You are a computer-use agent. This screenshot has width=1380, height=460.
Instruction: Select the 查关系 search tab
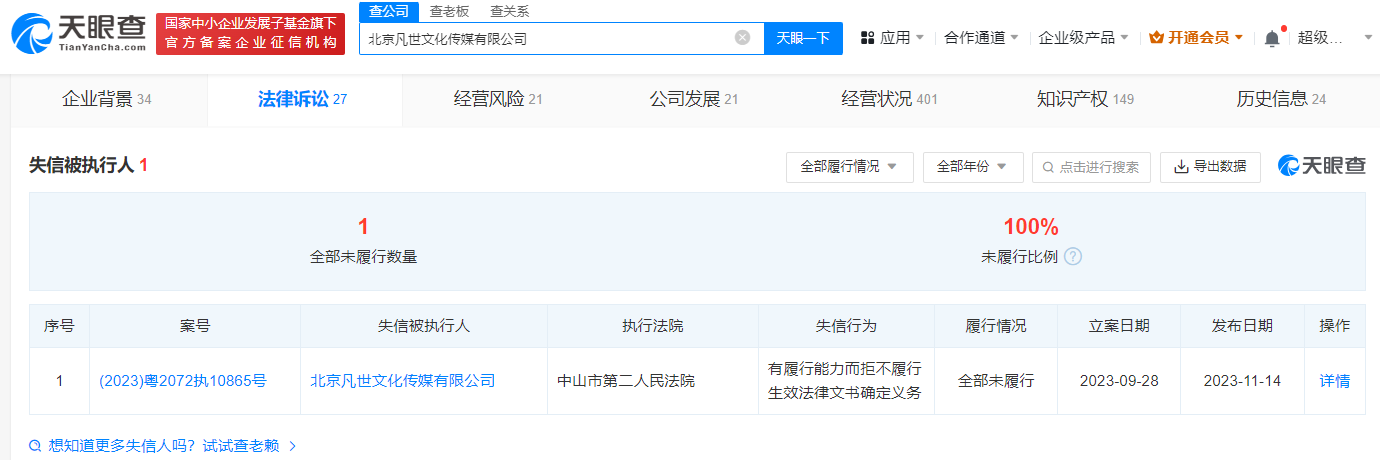point(509,11)
